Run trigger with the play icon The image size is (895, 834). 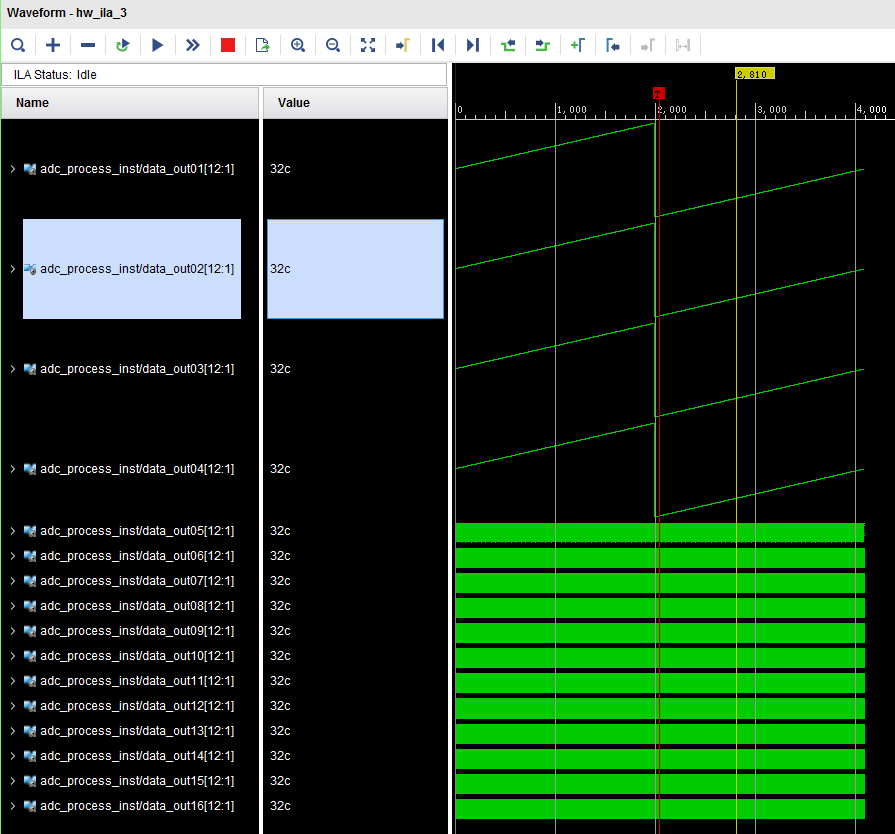click(x=158, y=45)
